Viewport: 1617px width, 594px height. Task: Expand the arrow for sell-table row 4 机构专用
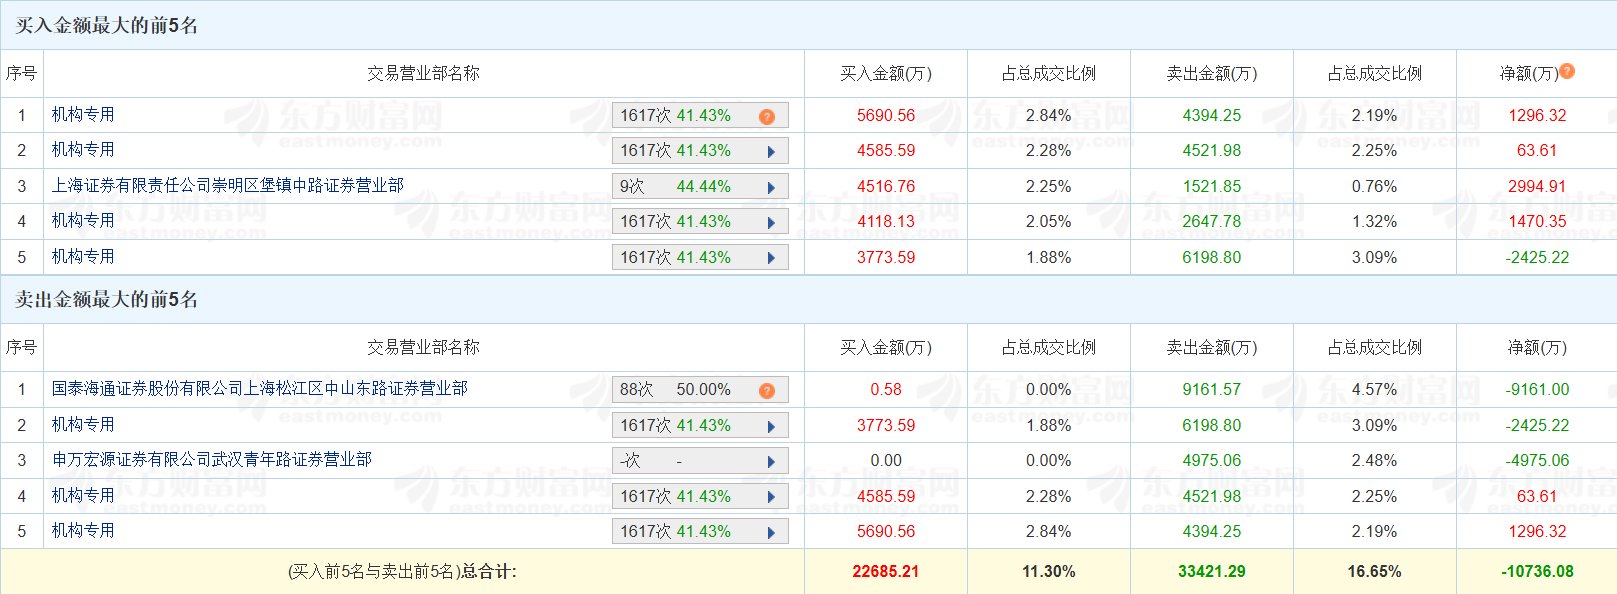(771, 497)
